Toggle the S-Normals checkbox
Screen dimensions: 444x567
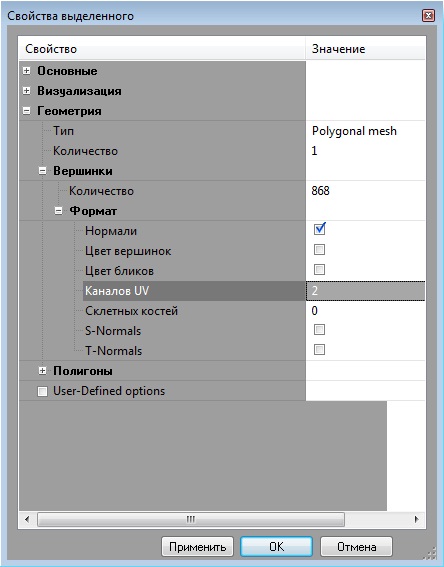tap(319, 330)
